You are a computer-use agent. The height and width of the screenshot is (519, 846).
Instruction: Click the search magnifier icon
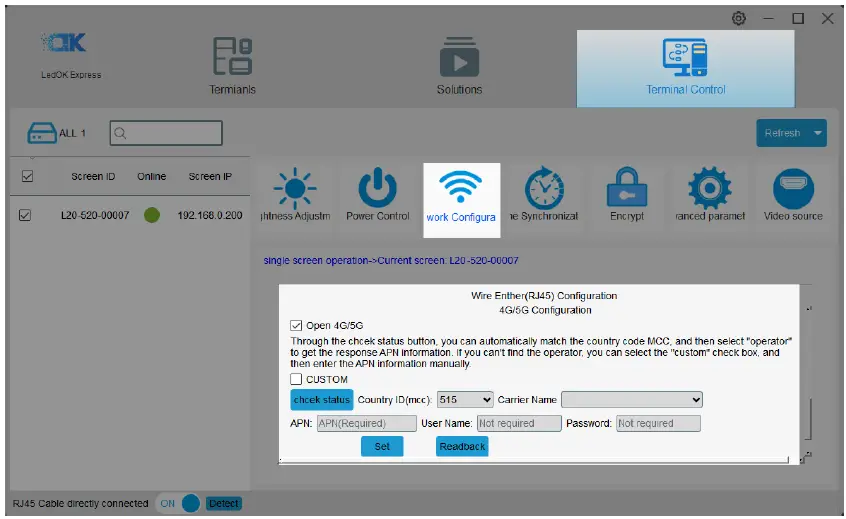pos(120,133)
